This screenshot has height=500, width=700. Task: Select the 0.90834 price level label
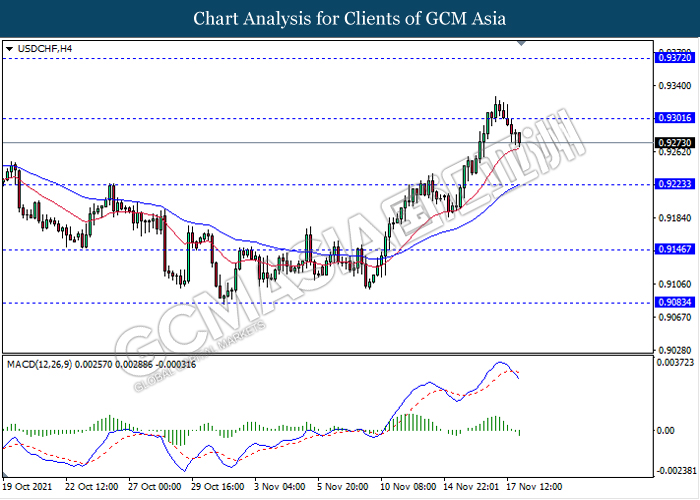(x=675, y=302)
